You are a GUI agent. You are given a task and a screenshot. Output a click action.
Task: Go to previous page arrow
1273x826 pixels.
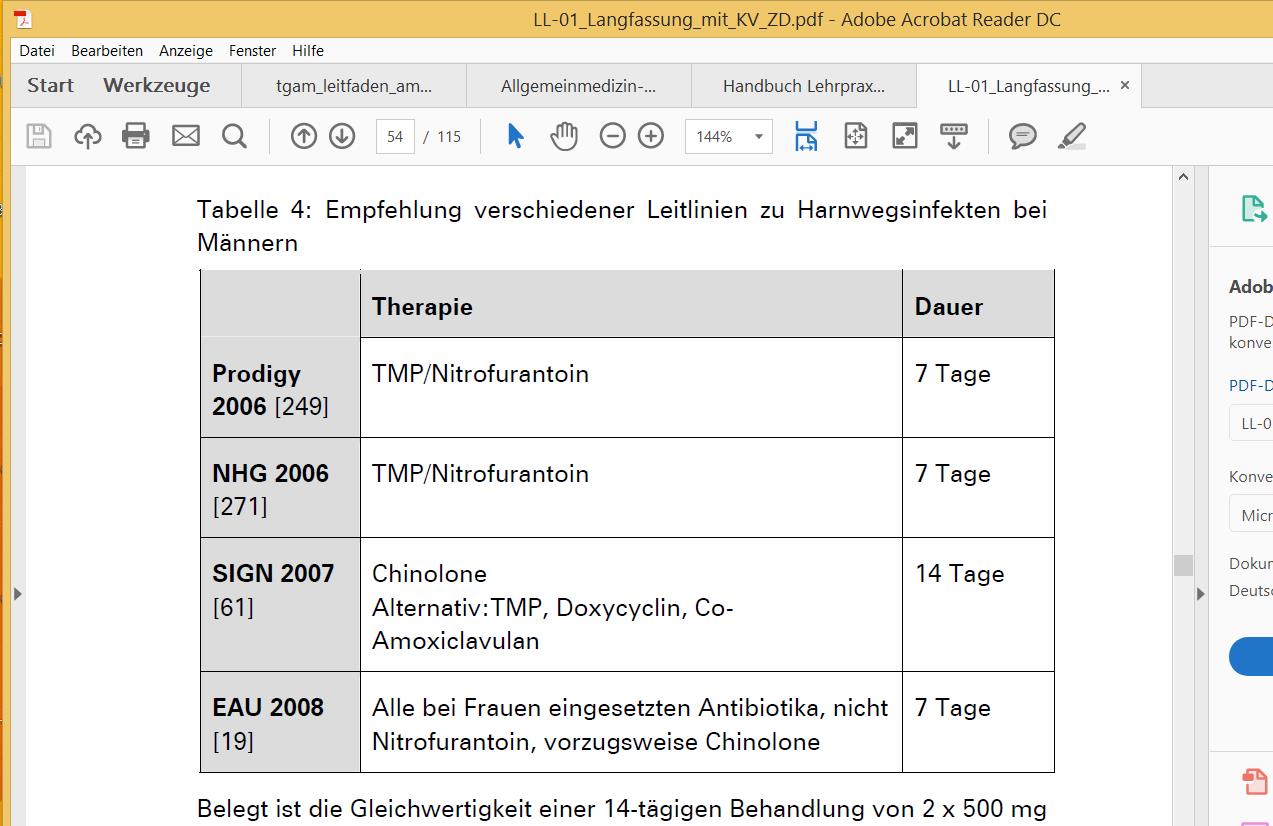[x=303, y=136]
